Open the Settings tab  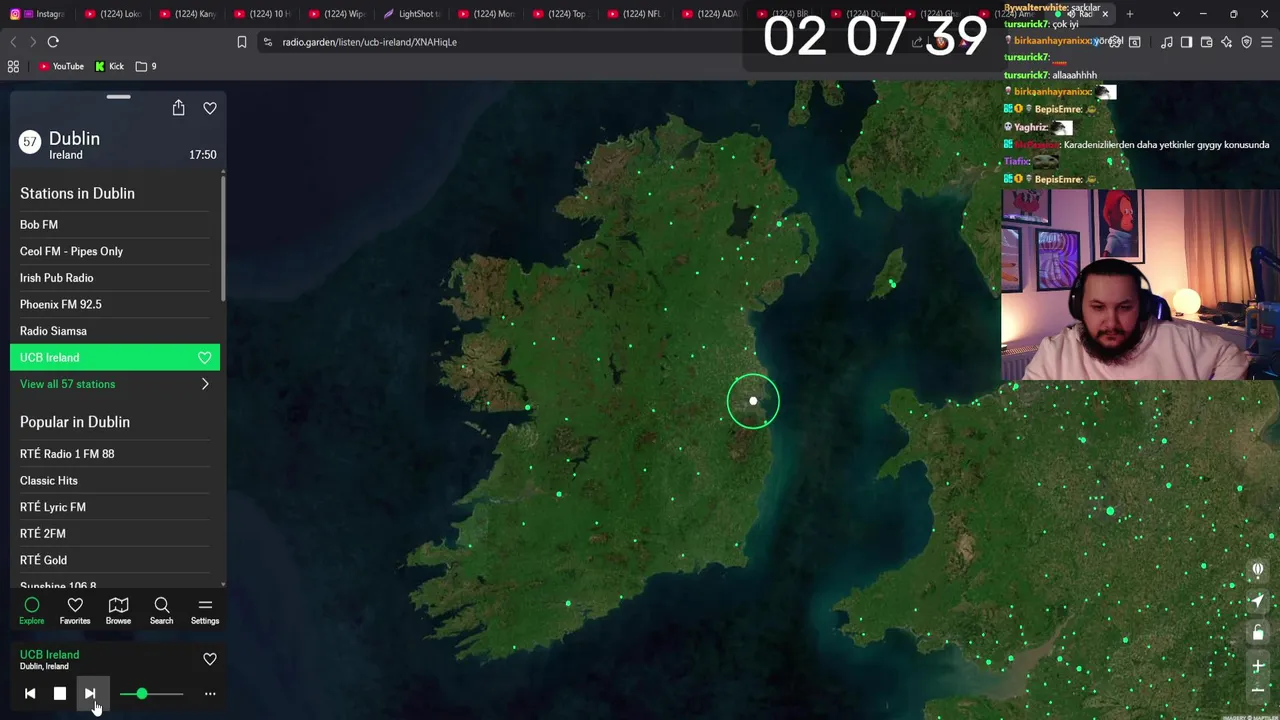(x=205, y=611)
